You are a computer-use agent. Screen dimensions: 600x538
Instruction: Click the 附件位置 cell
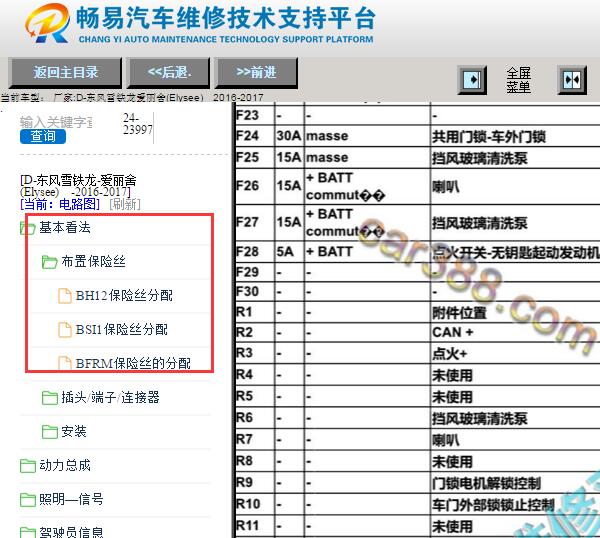(459, 313)
